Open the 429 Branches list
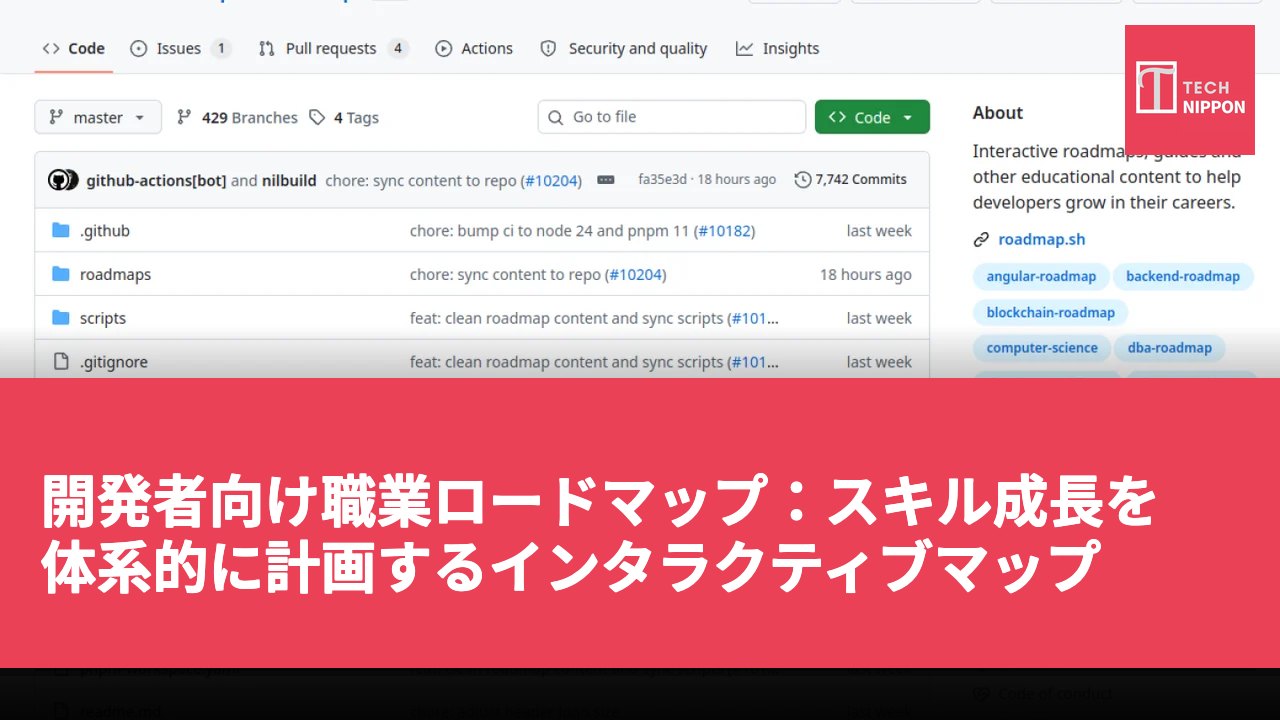The image size is (1280, 720). point(237,117)
